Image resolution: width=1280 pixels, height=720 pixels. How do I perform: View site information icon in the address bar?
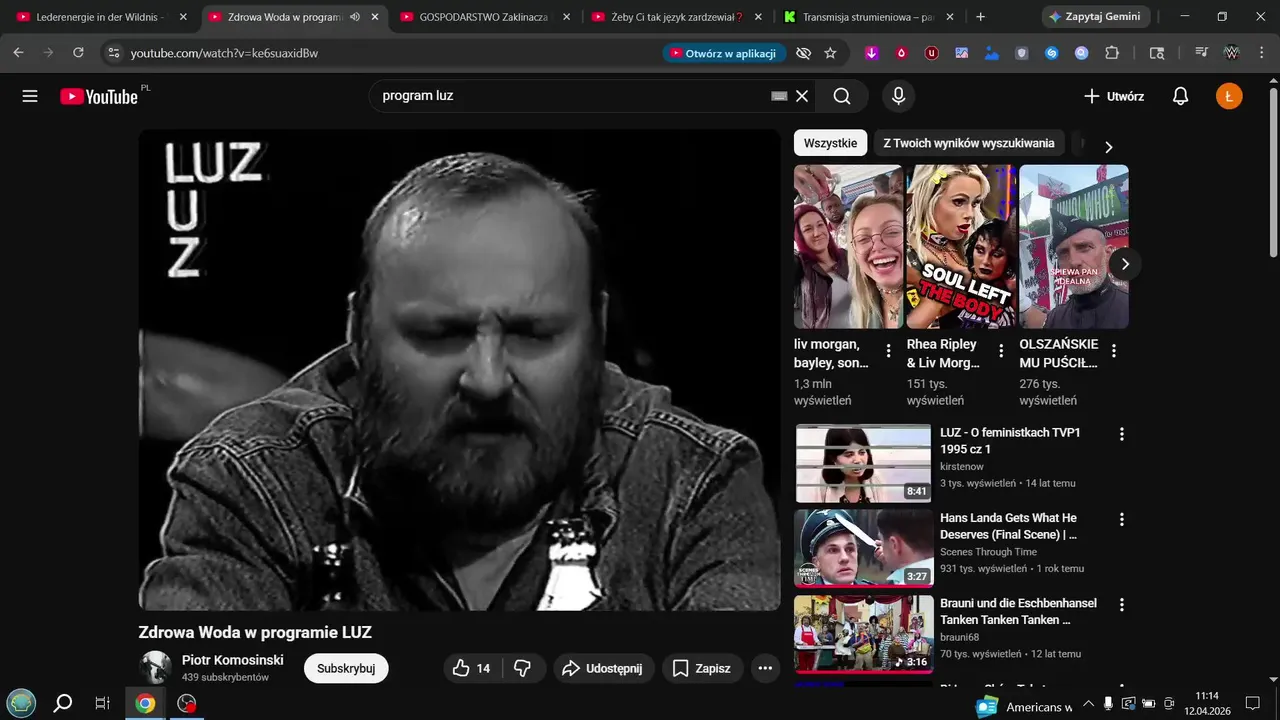coord(113,53)
